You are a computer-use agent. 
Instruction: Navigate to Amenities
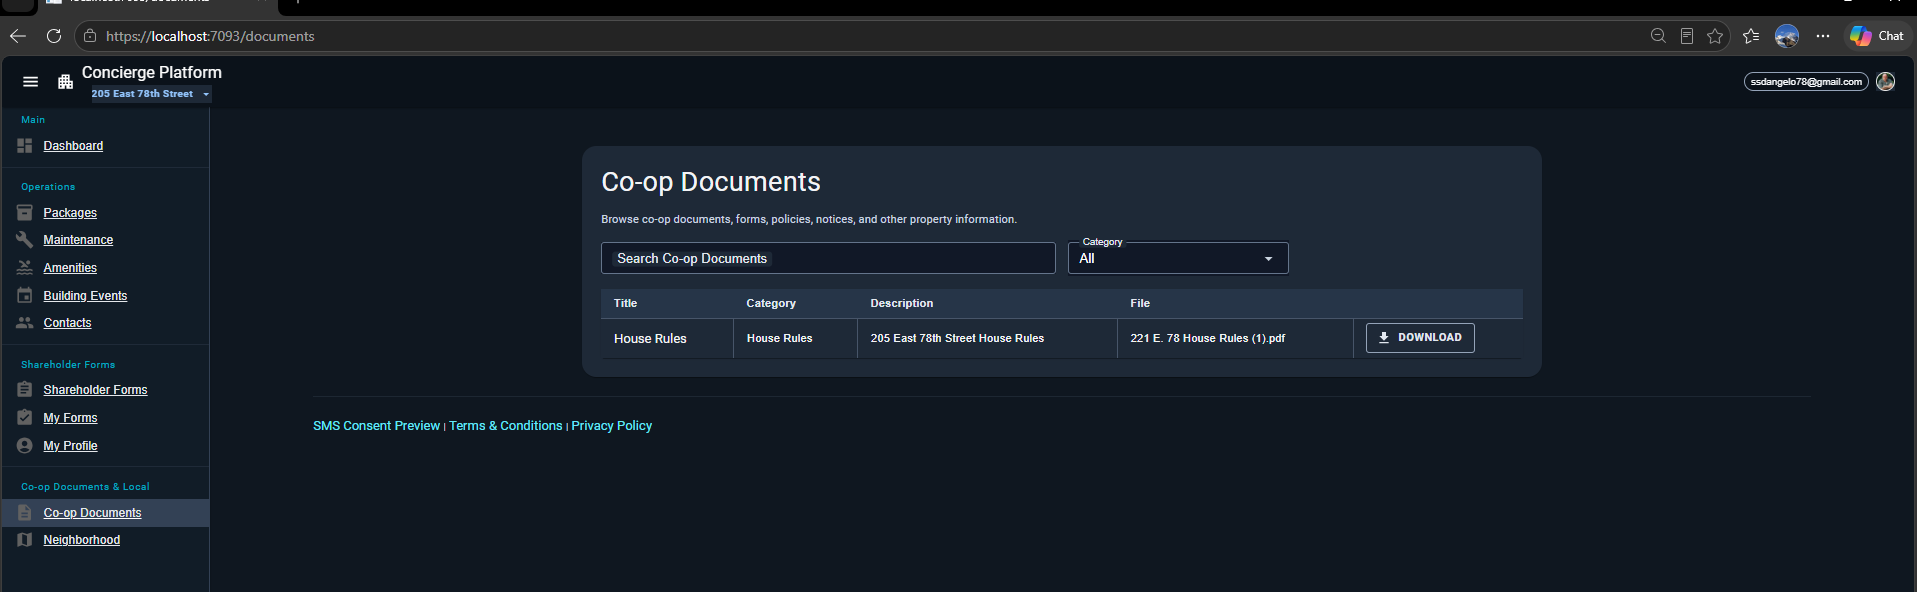(70, 268)
